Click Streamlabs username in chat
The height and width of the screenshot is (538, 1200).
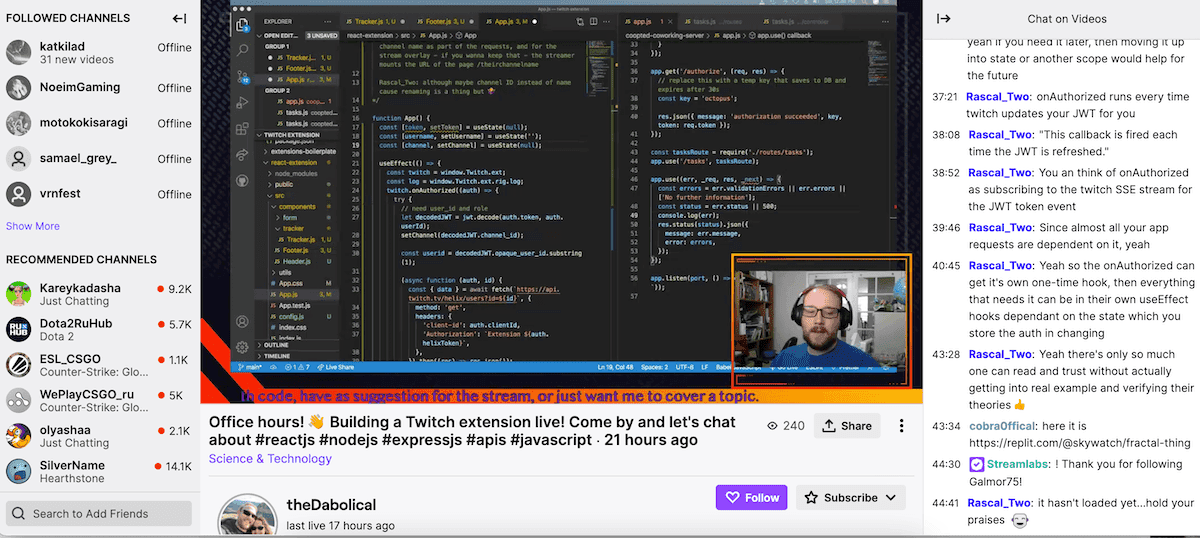click(x=1018, y=465)
